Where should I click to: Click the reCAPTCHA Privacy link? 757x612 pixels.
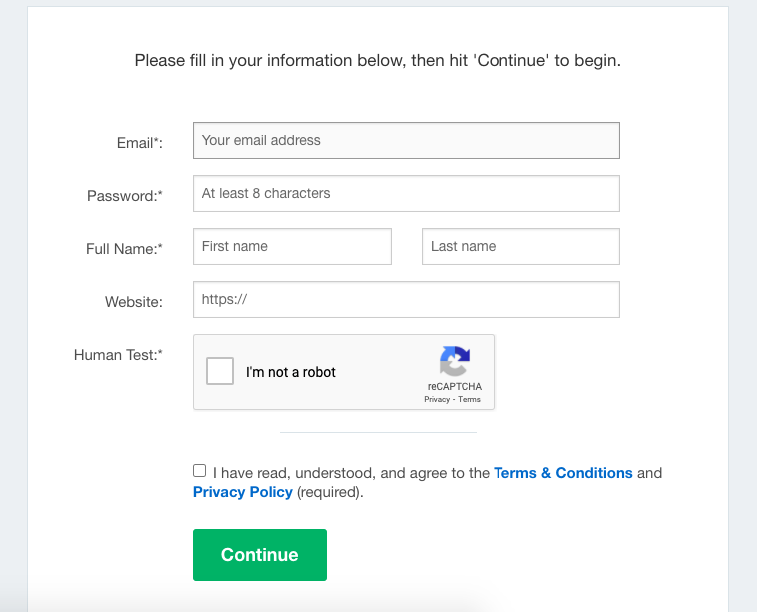tap(437, 399)
